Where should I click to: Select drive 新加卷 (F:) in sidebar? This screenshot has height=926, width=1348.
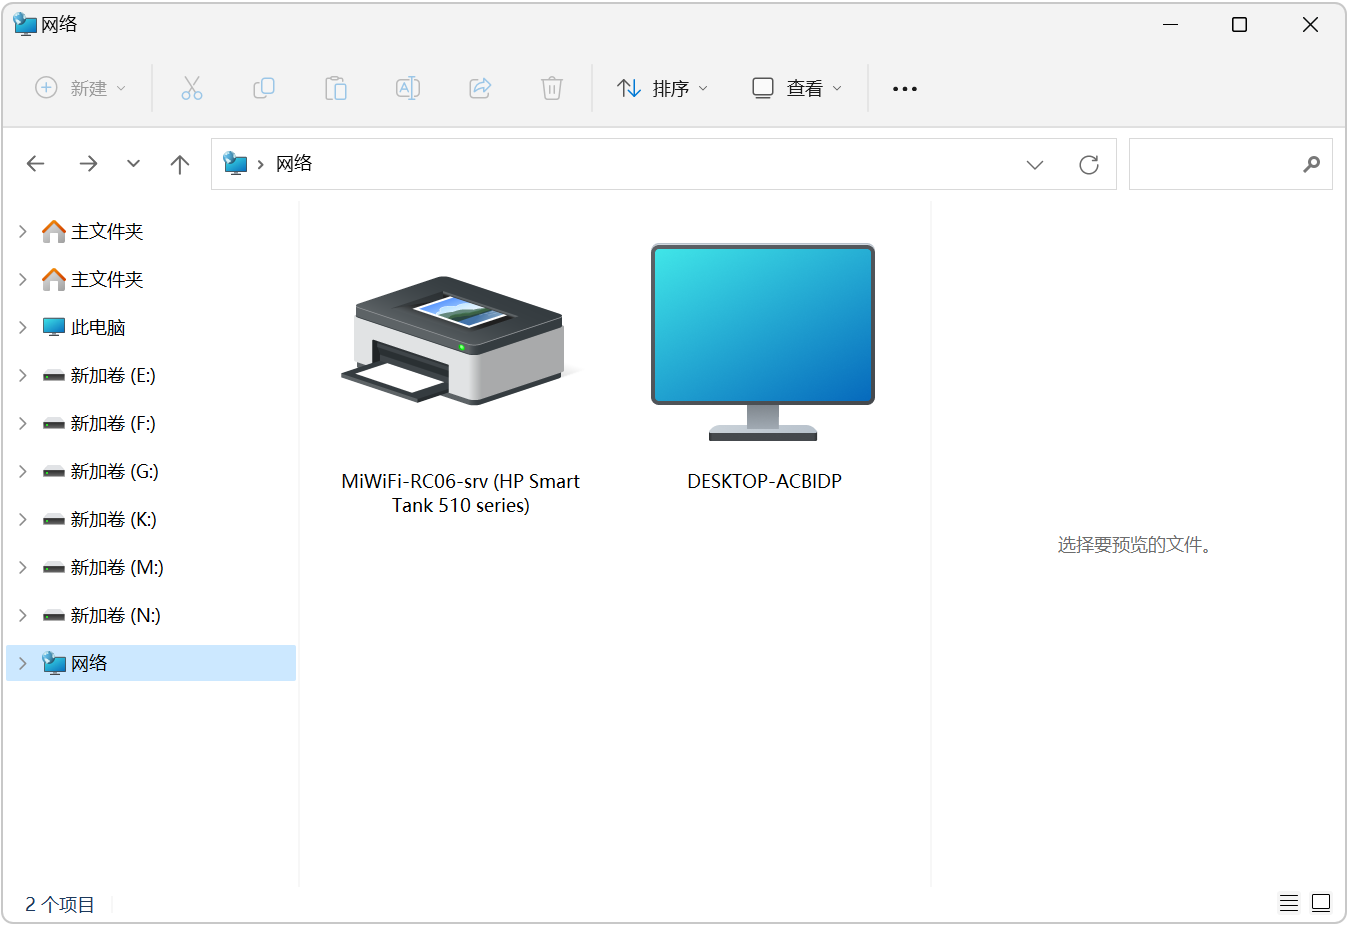[151, 423]
